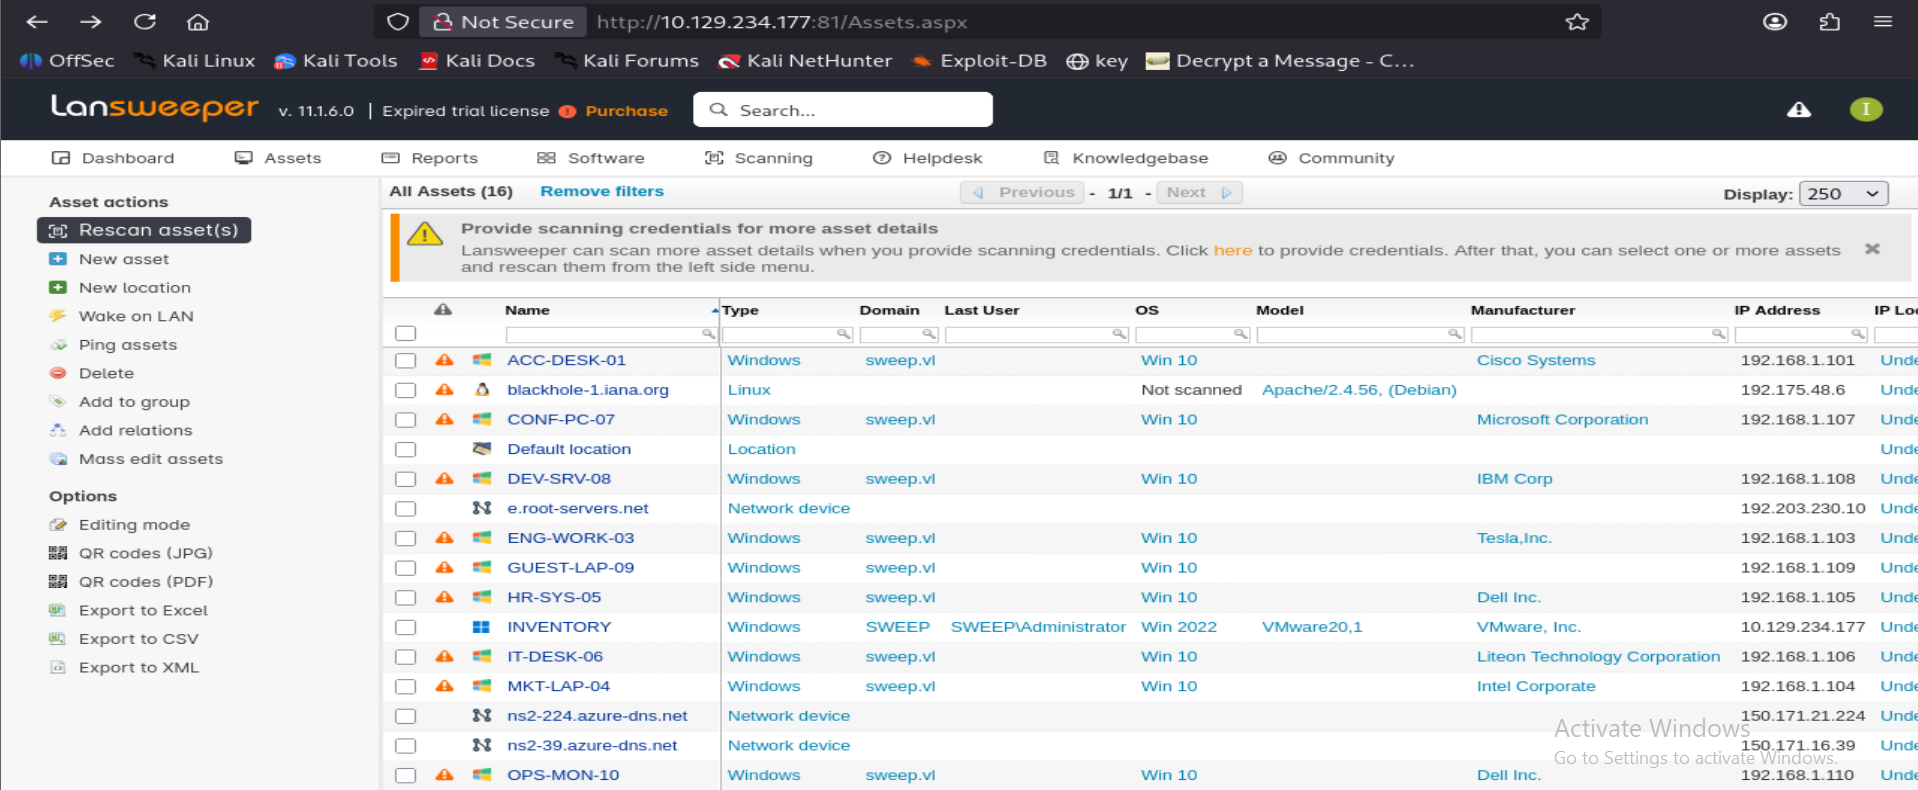Viewport: 1918px width, 790px height.
Task: Reload the page with the refresh icon
Action: pos(145,22)
